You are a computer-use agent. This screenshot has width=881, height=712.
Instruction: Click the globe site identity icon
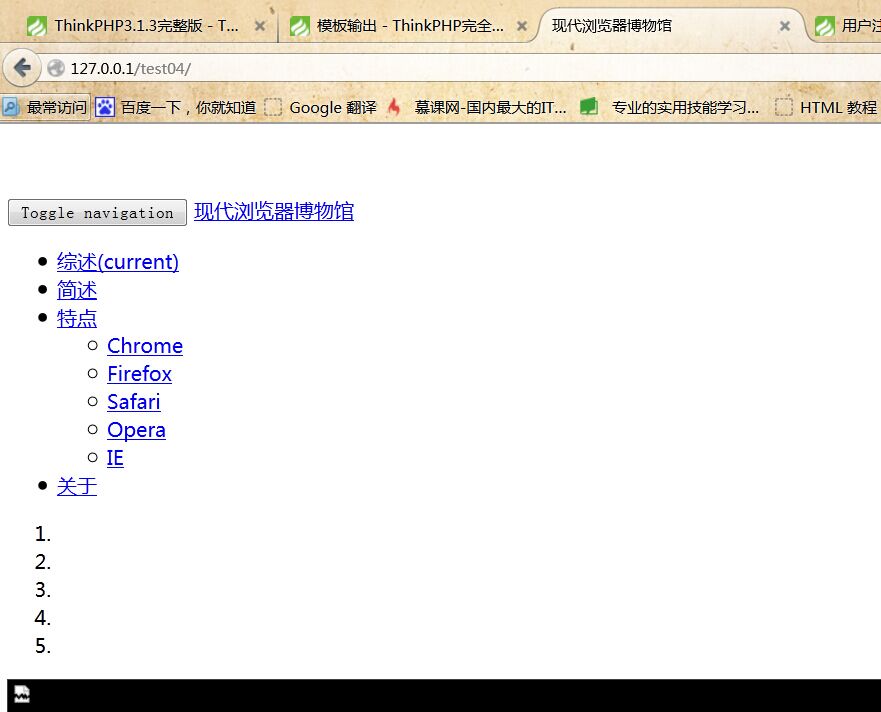(56, 68)
